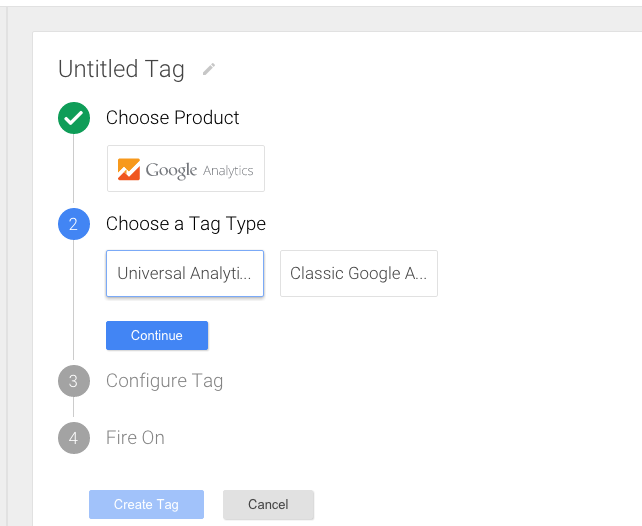Click the gray step 4 circle
The image size is (642, 526).
click(74, 438)
